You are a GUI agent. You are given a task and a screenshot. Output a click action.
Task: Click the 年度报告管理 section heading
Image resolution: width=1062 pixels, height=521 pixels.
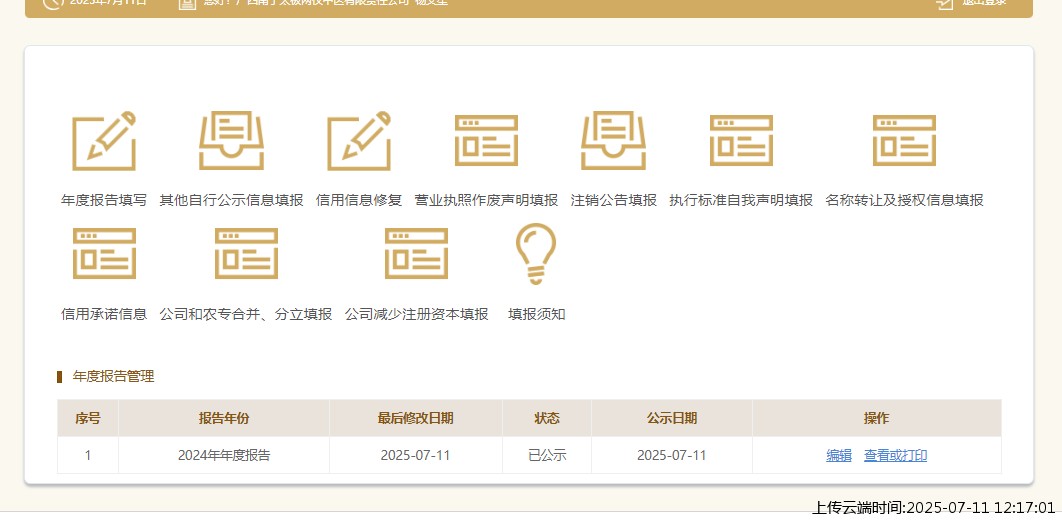(x=113, y=377)
